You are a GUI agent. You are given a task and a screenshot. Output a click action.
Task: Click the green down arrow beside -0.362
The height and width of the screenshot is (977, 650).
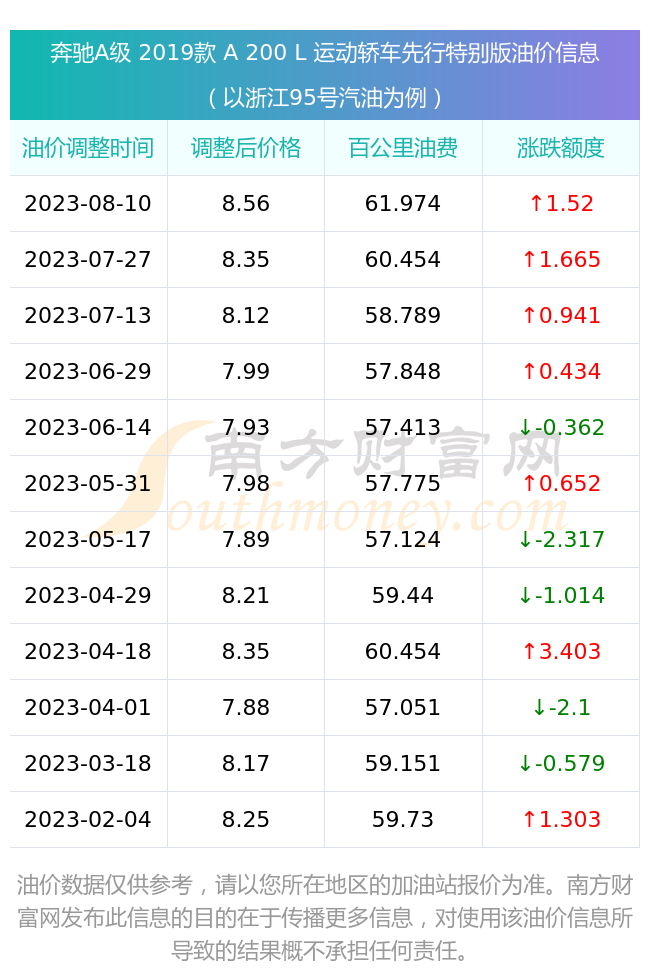tap(525, 427)
